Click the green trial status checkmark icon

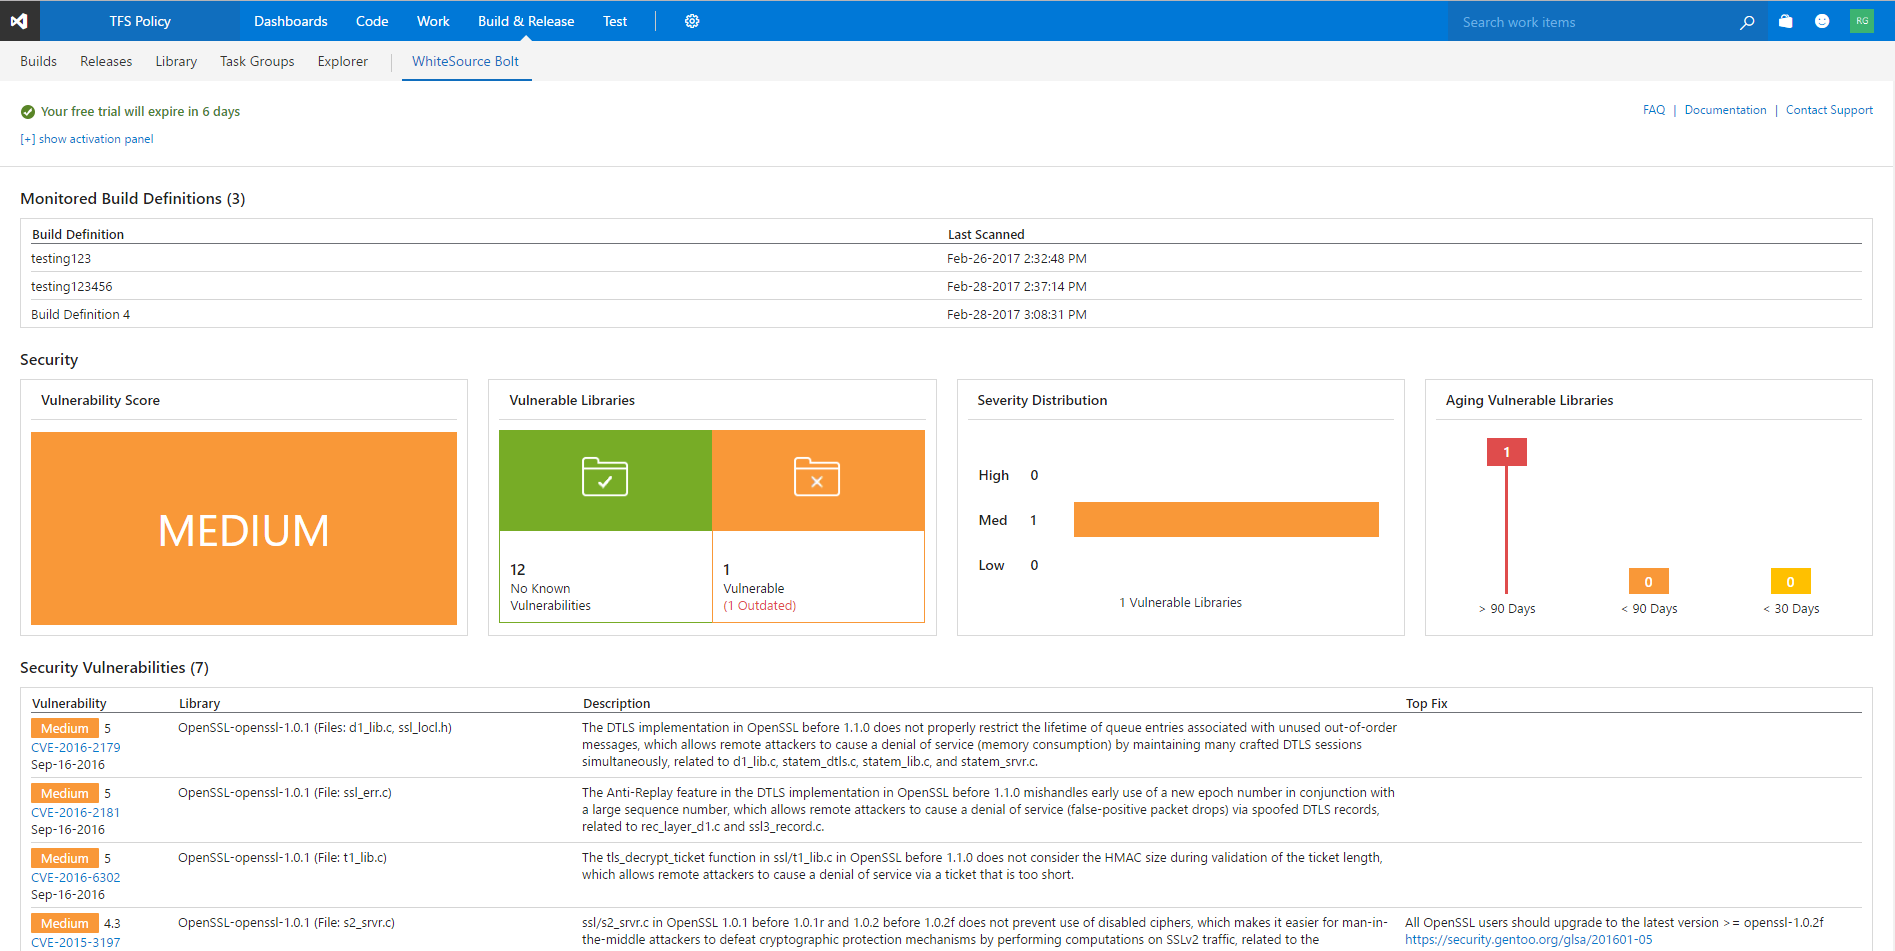28,112
